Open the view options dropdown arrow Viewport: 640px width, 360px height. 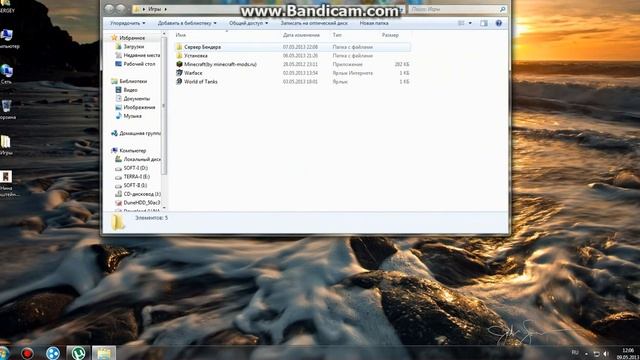tap(470, 23)
